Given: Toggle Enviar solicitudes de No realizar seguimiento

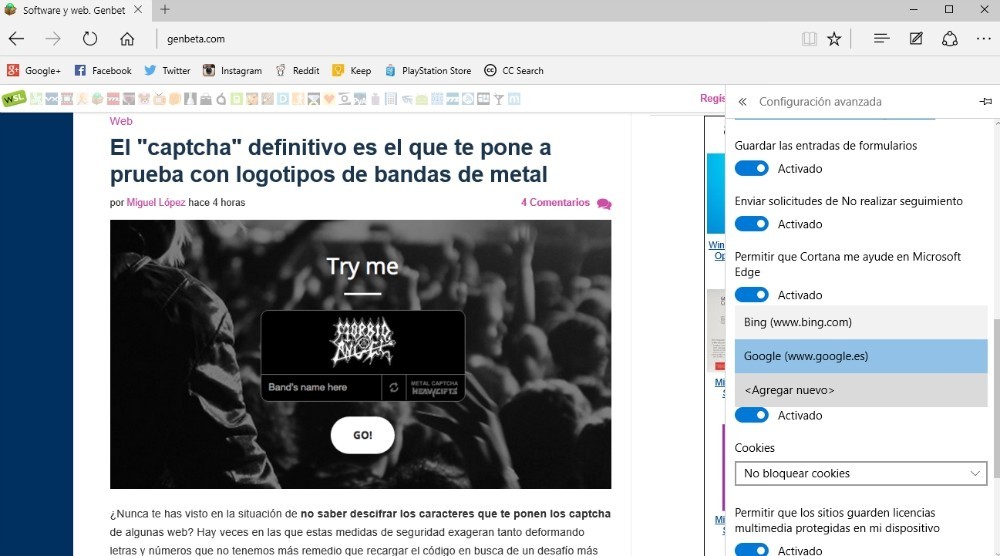Looking at the screenshot, I should [751, 224].
